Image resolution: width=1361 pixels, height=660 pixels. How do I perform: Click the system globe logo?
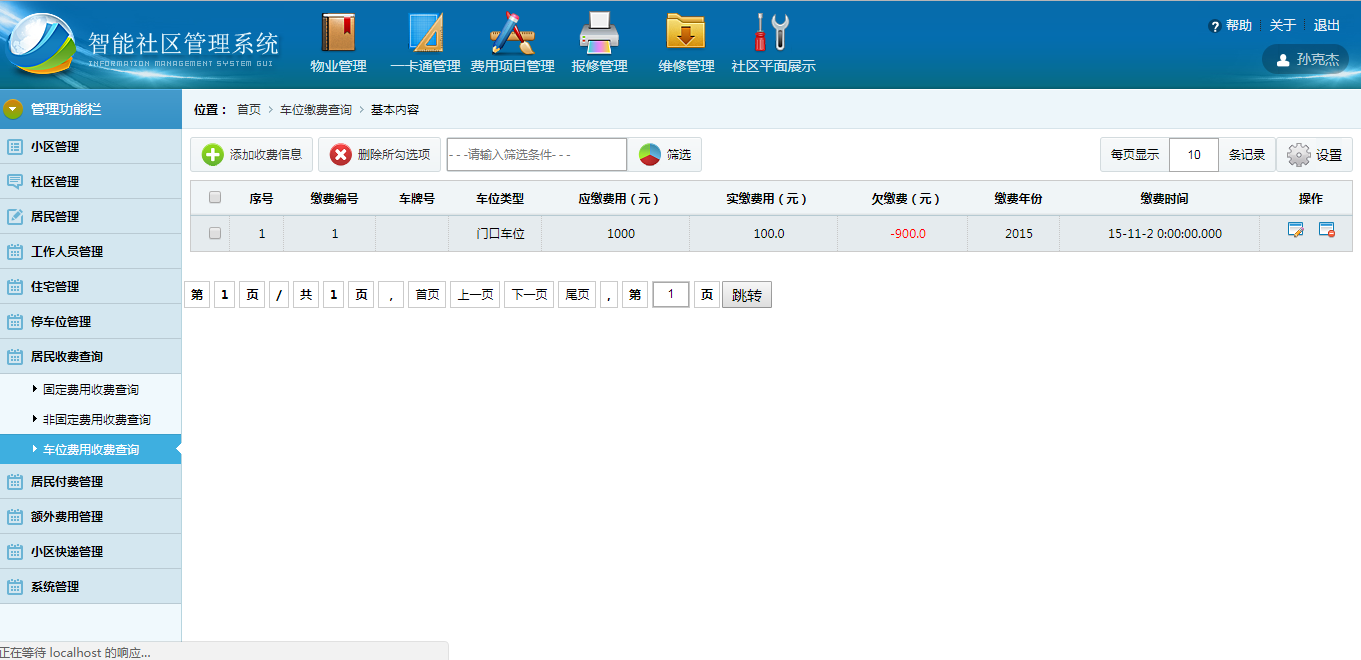click(40, 45)
